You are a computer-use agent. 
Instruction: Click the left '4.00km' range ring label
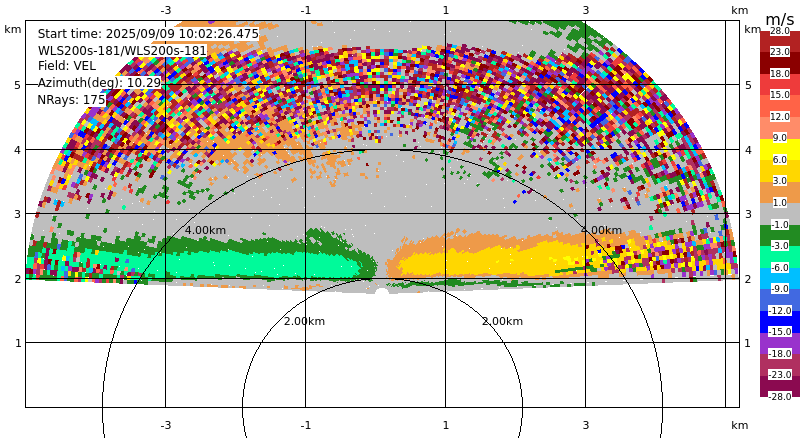click(205, 230)
